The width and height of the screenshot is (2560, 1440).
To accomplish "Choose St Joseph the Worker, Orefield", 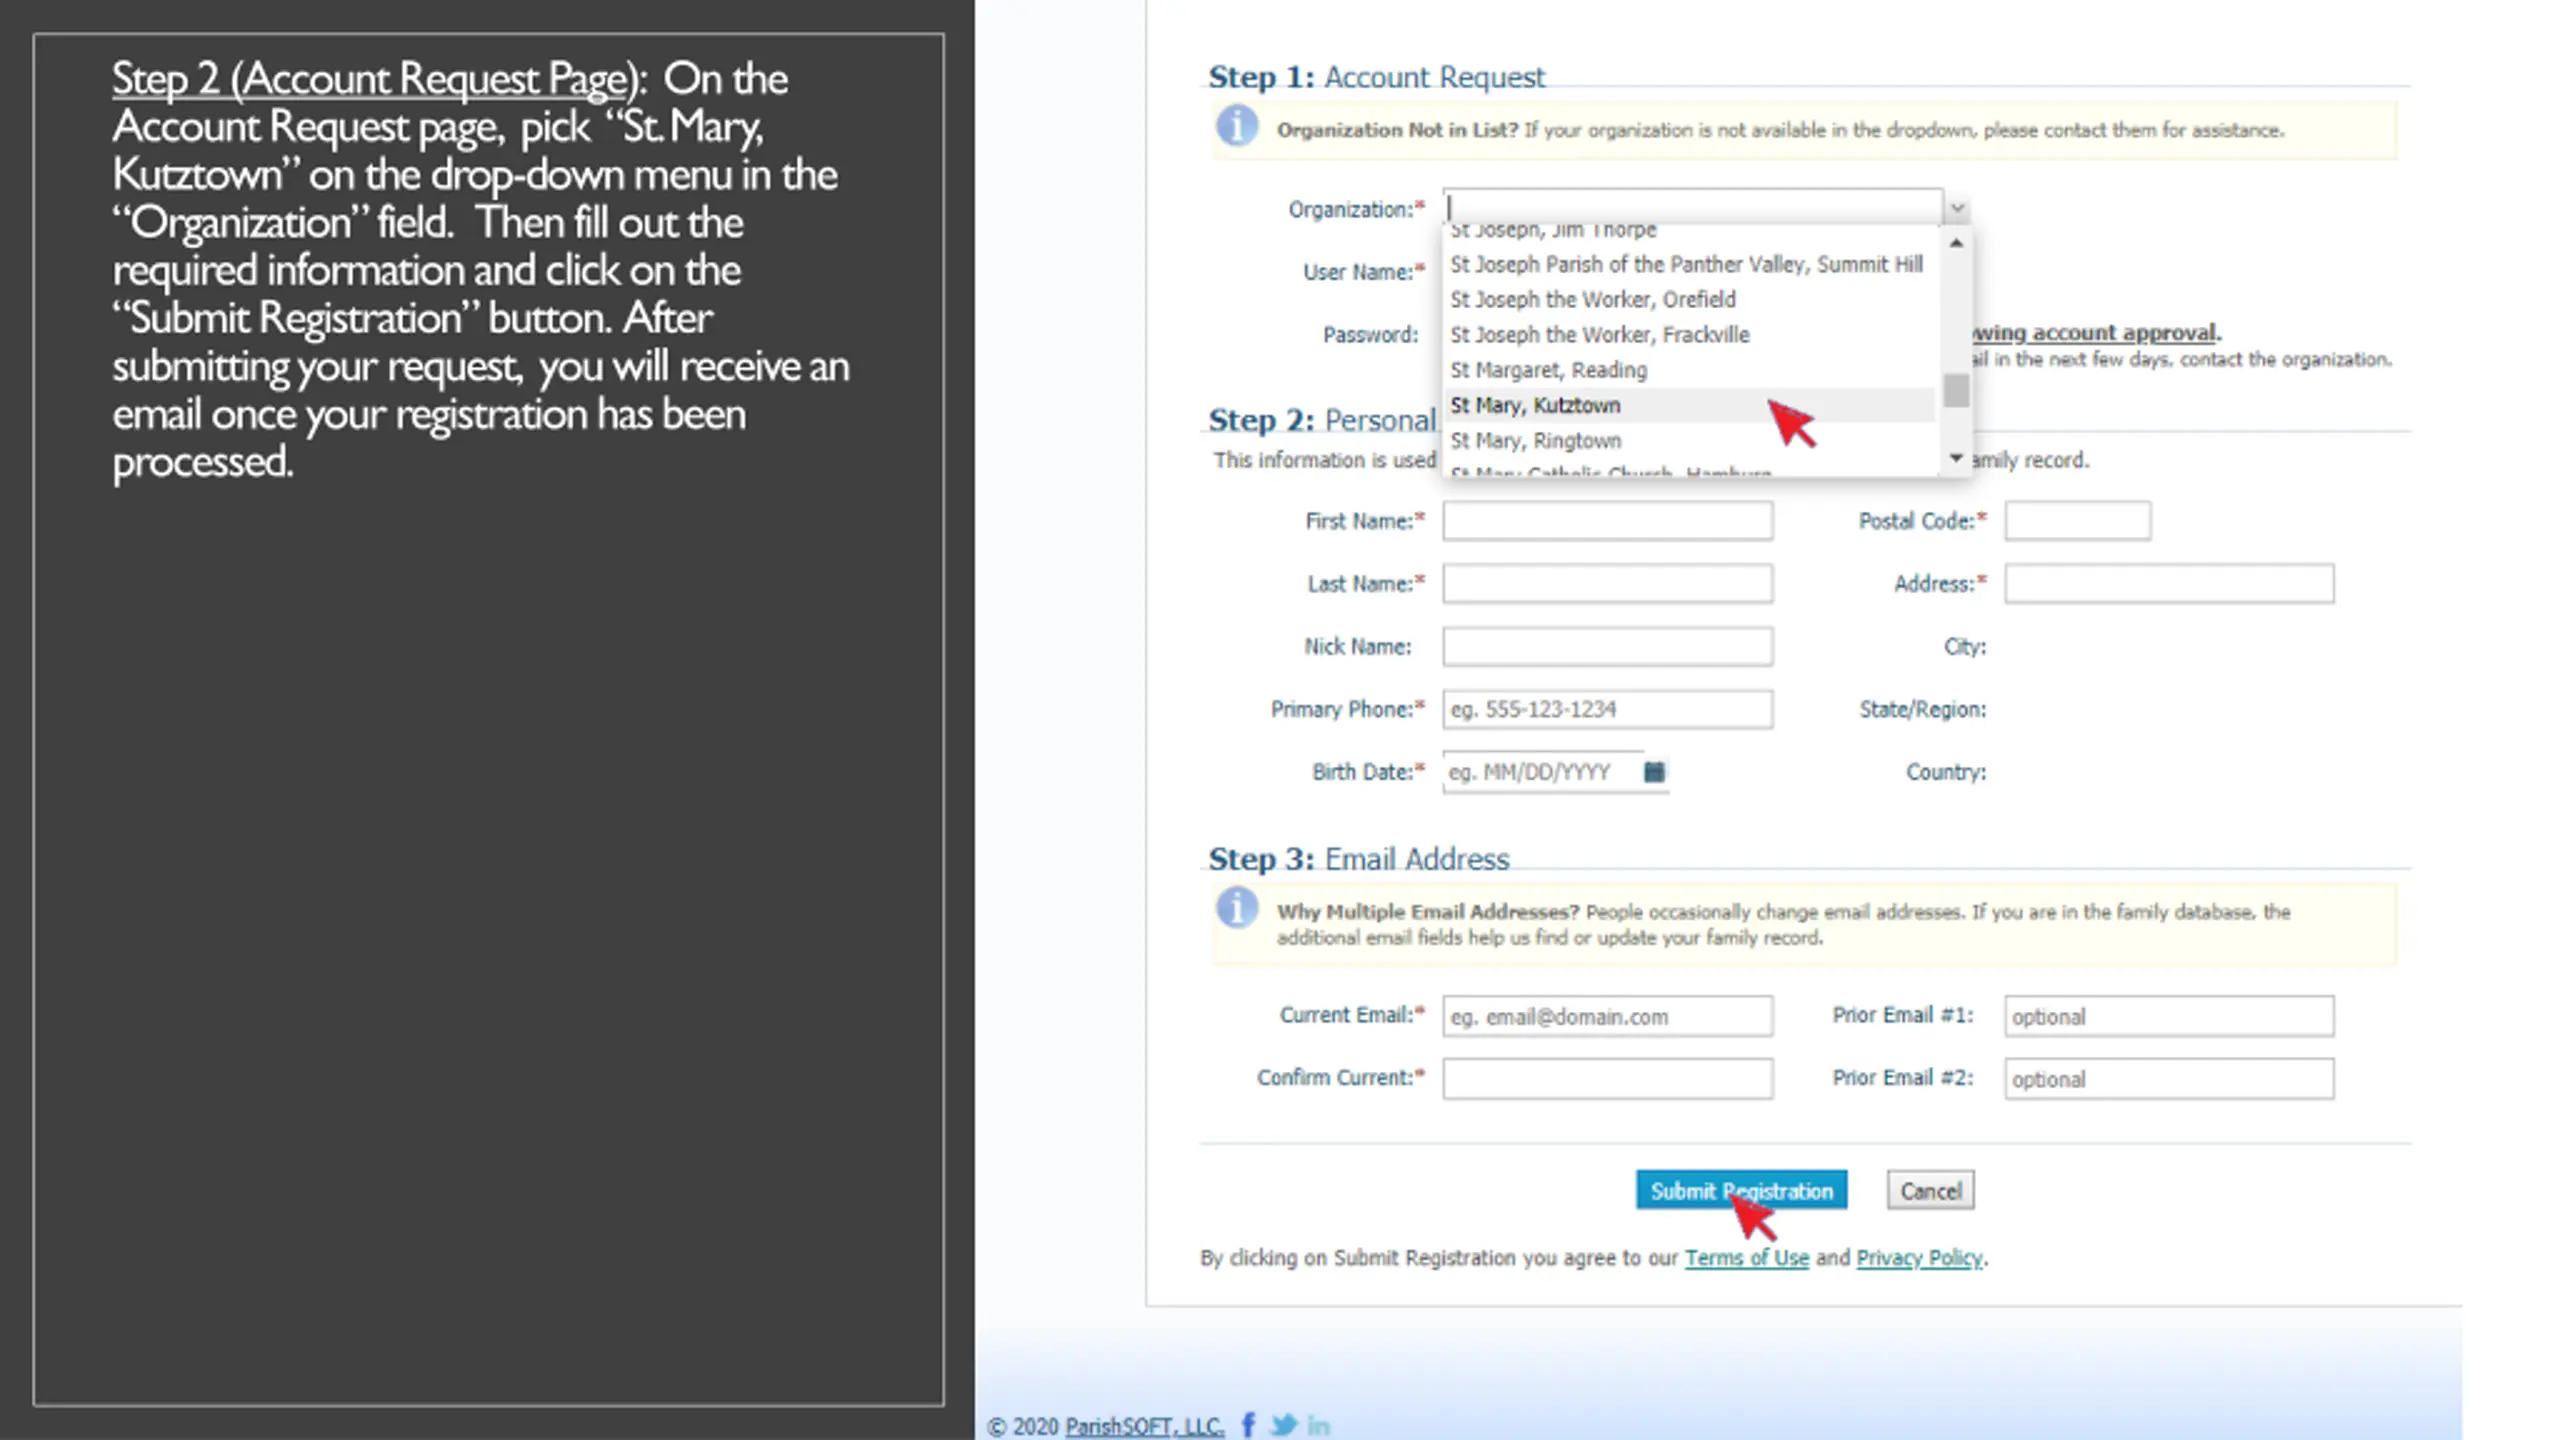I will [x=1690, y=299].
